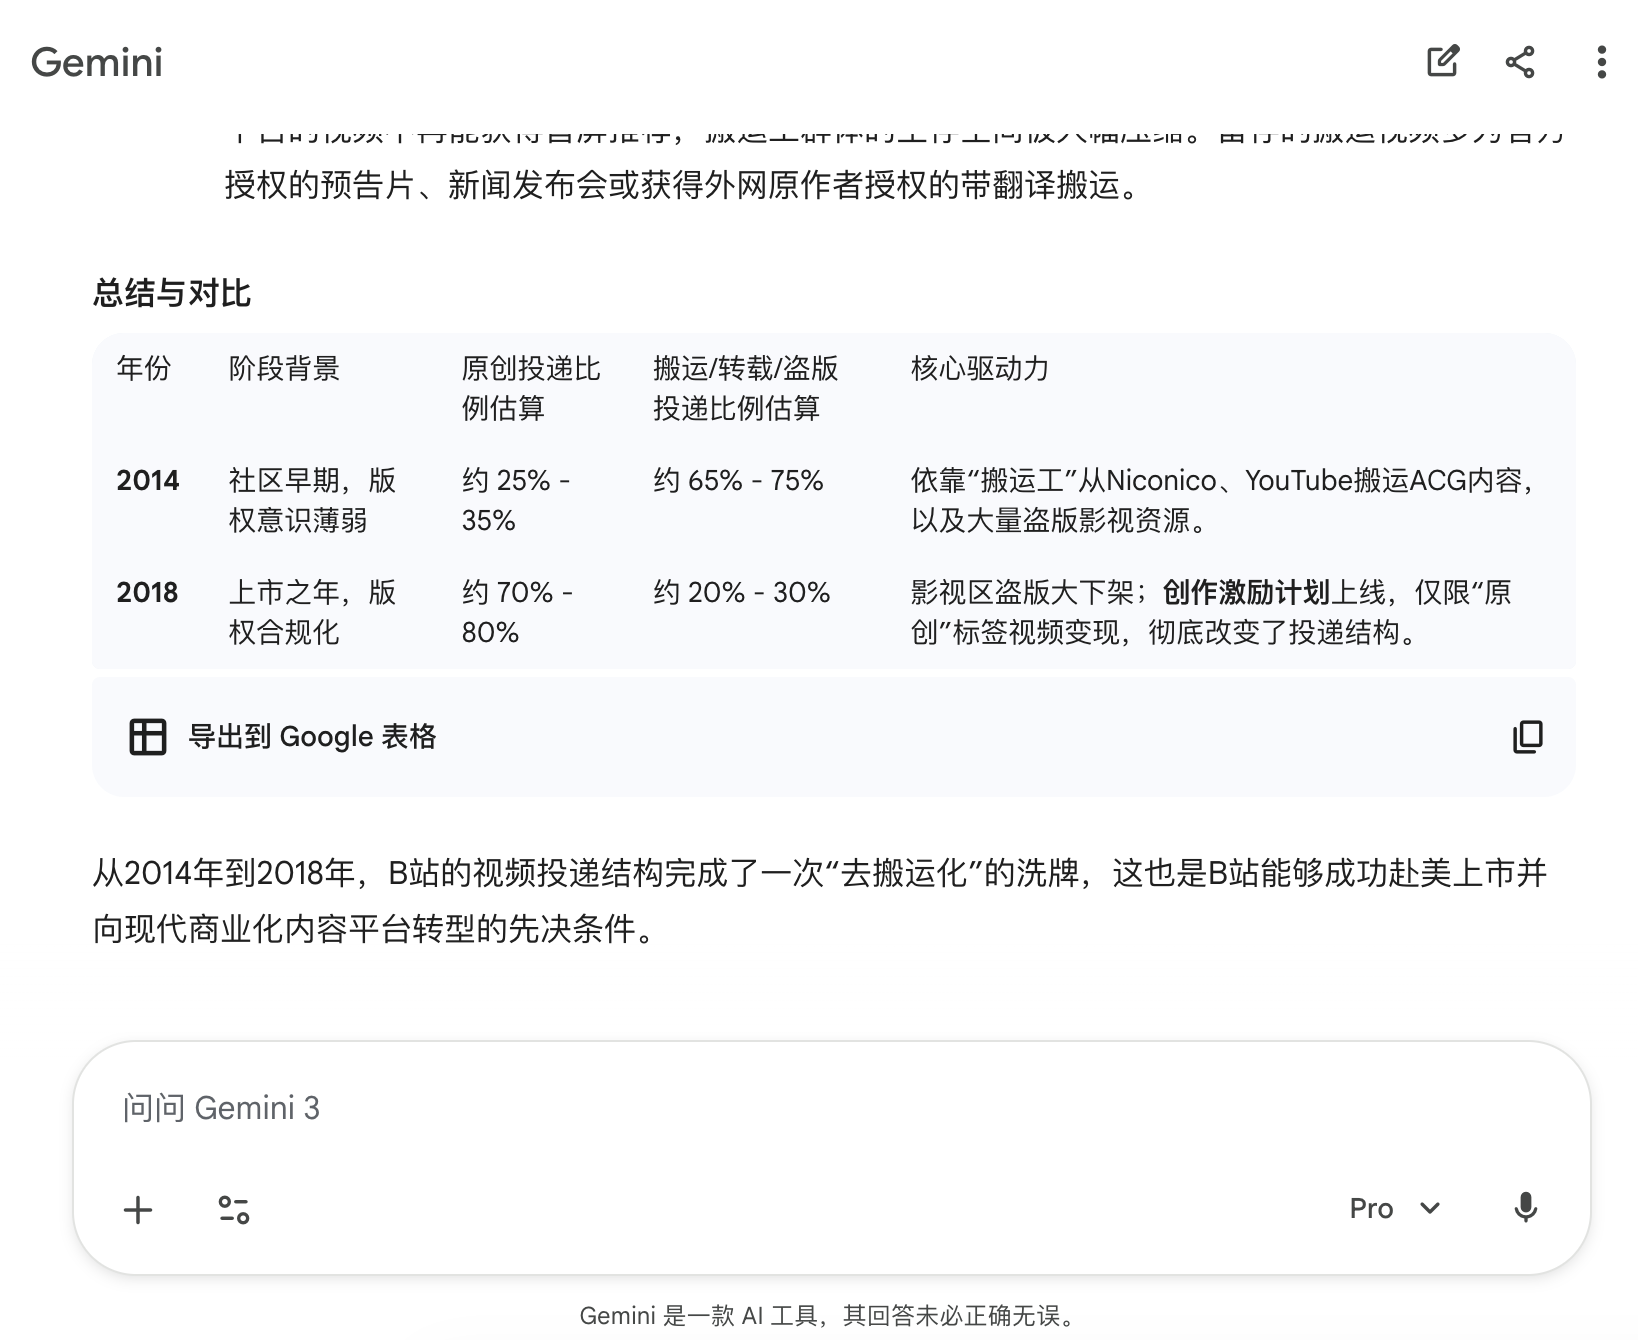Copy the summary table with copy icon

1527,737
